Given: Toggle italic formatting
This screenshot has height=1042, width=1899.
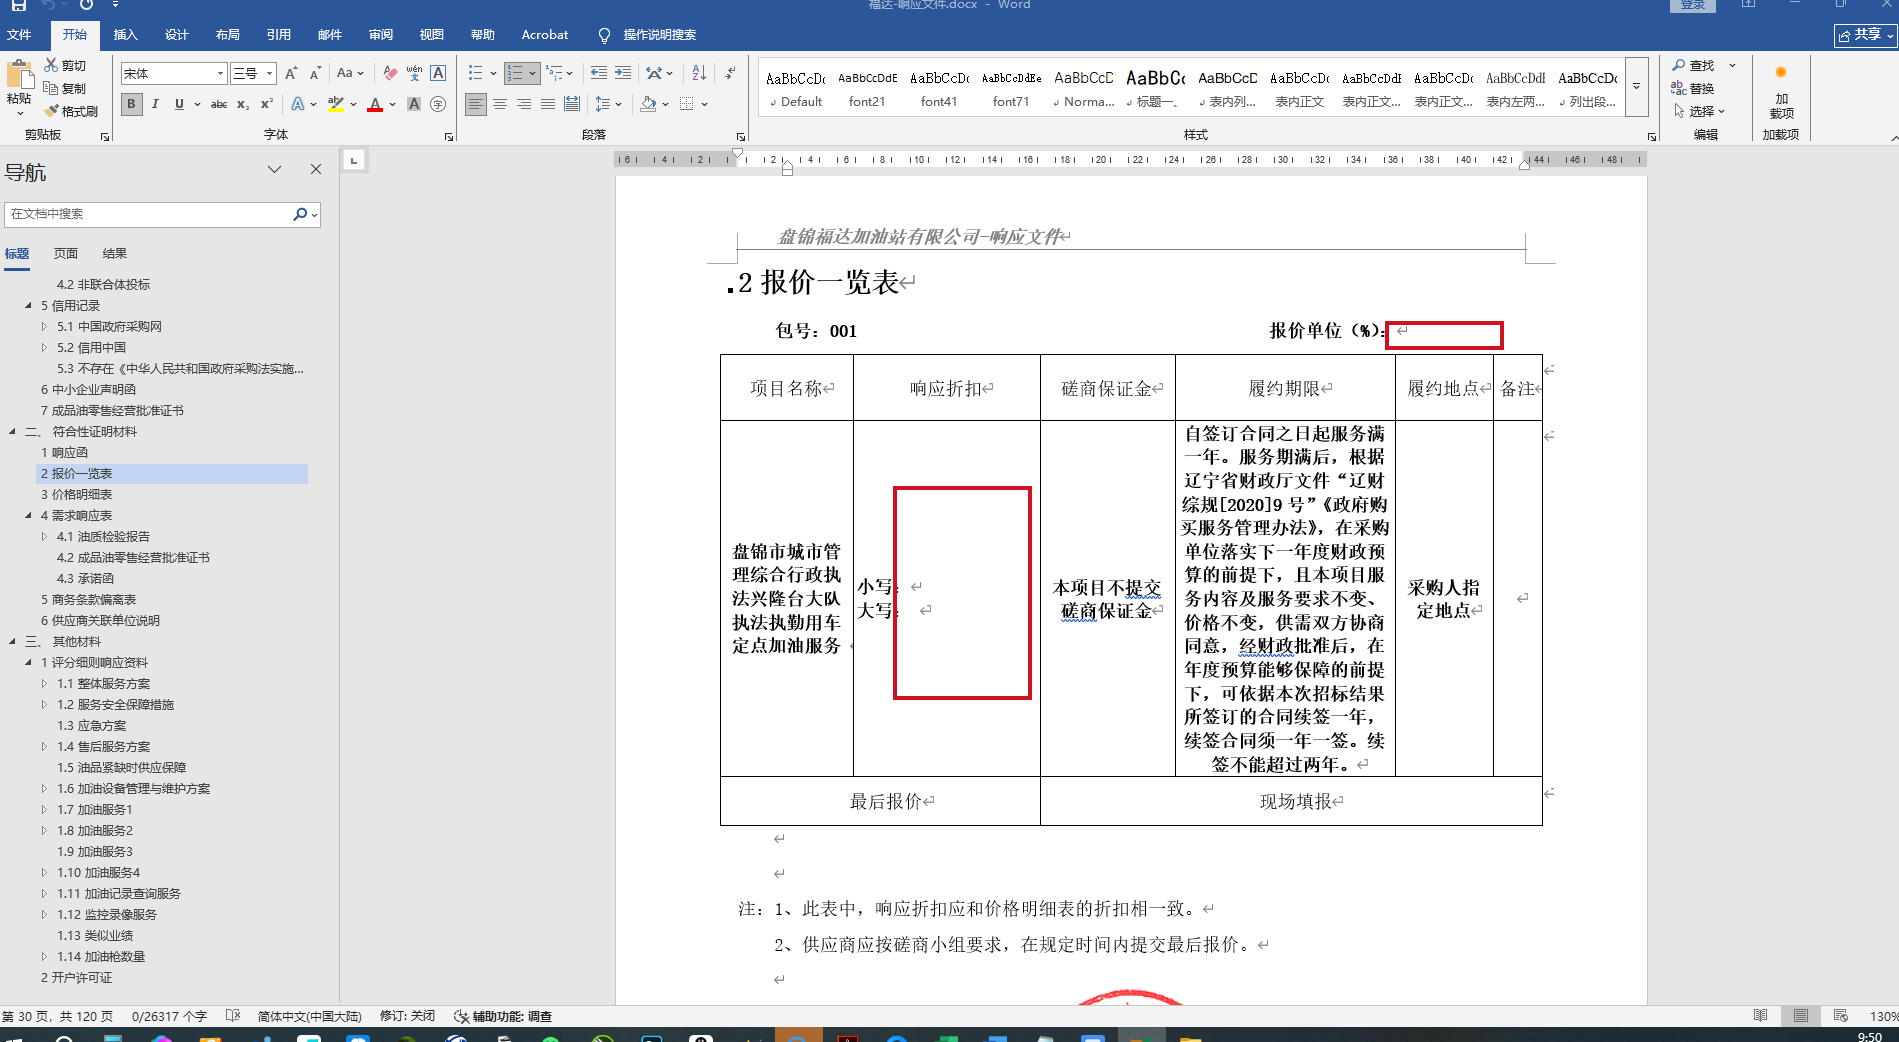Looking at the screenshot, I should click(x=155, y=104).
